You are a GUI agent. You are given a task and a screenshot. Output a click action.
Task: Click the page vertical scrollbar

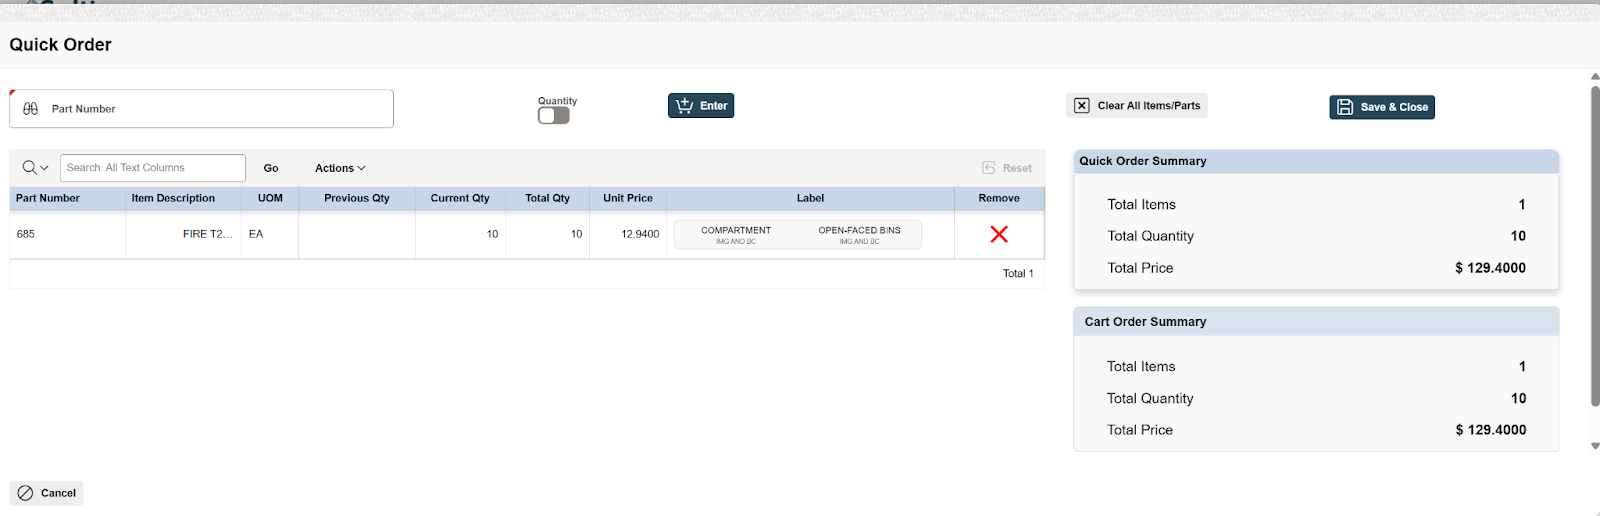click(1595, 246)
